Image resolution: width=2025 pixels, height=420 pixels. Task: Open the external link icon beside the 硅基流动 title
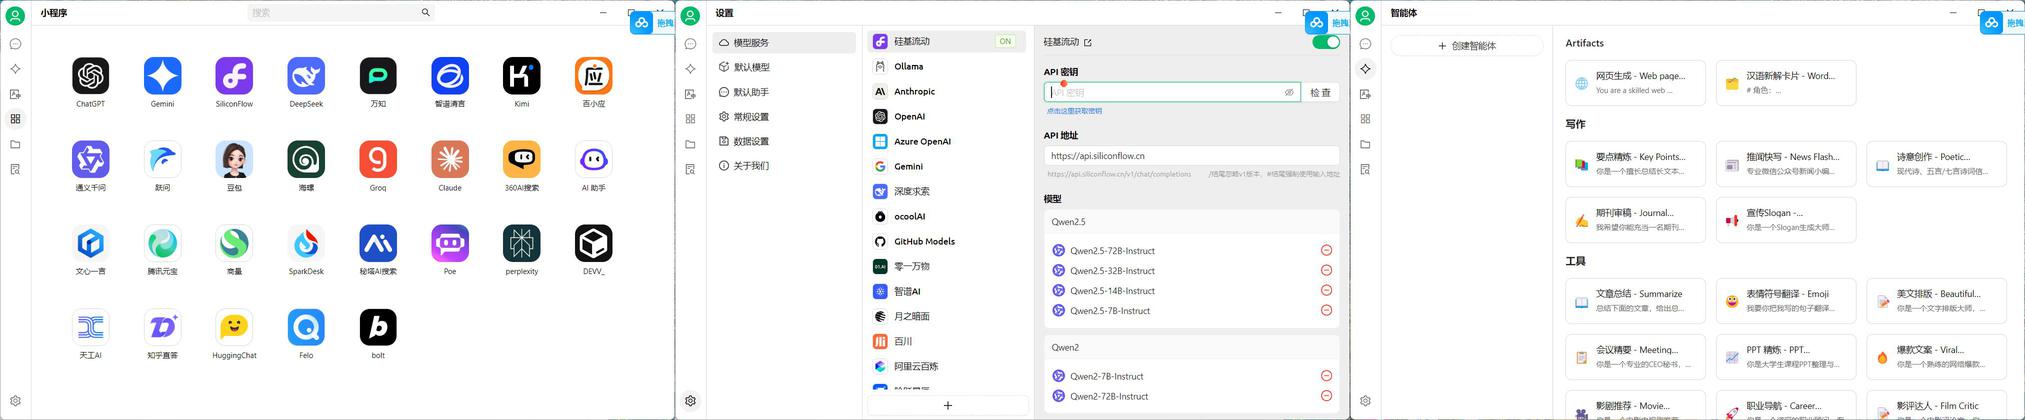click(x=1088, y=42)
